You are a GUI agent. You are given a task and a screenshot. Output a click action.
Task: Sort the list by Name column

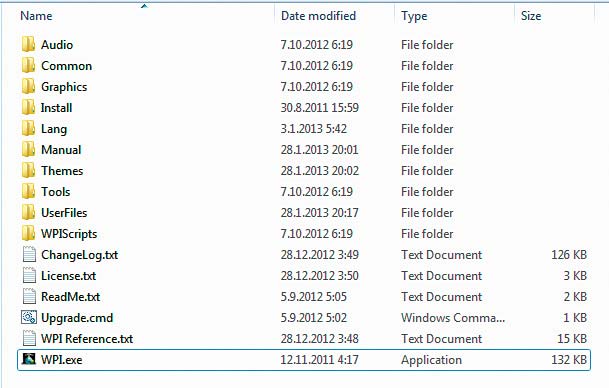point(36,16)
